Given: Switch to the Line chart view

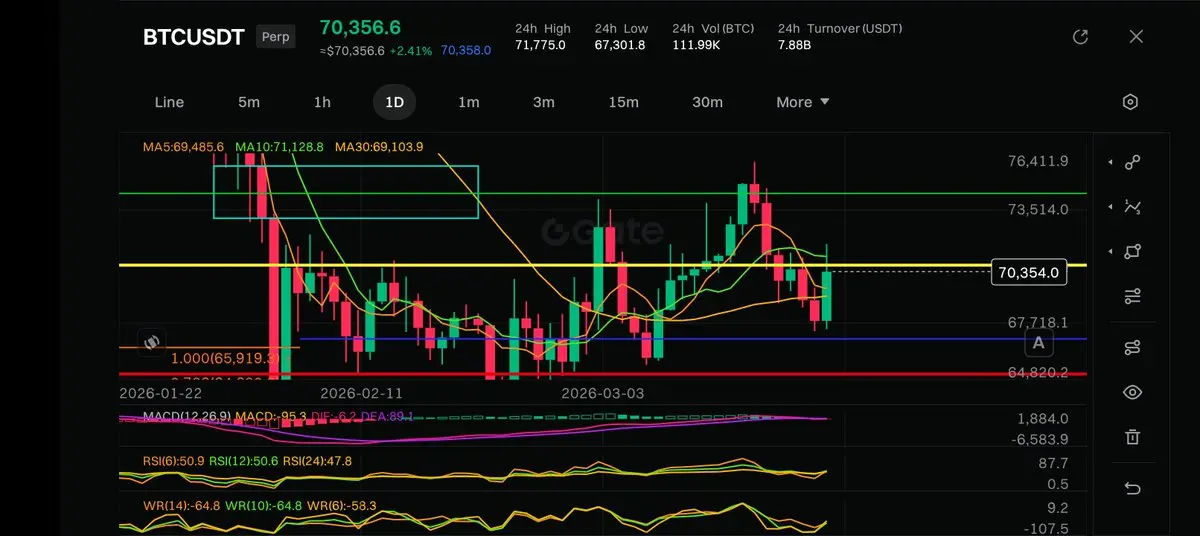Looking at the screenshot, I should point(169,102).
